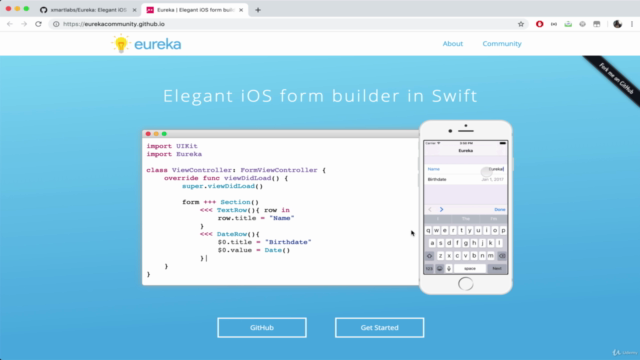Image resolution: width=640 pixels, height=360 pixels.
Task: Select the Eureka Elegant iOS form tab
Action: tap(194, 10)
